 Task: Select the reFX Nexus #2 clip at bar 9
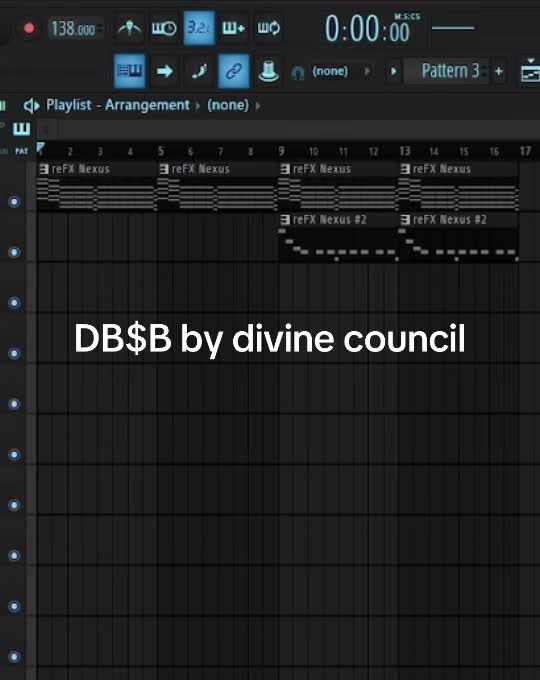point(338,238)
